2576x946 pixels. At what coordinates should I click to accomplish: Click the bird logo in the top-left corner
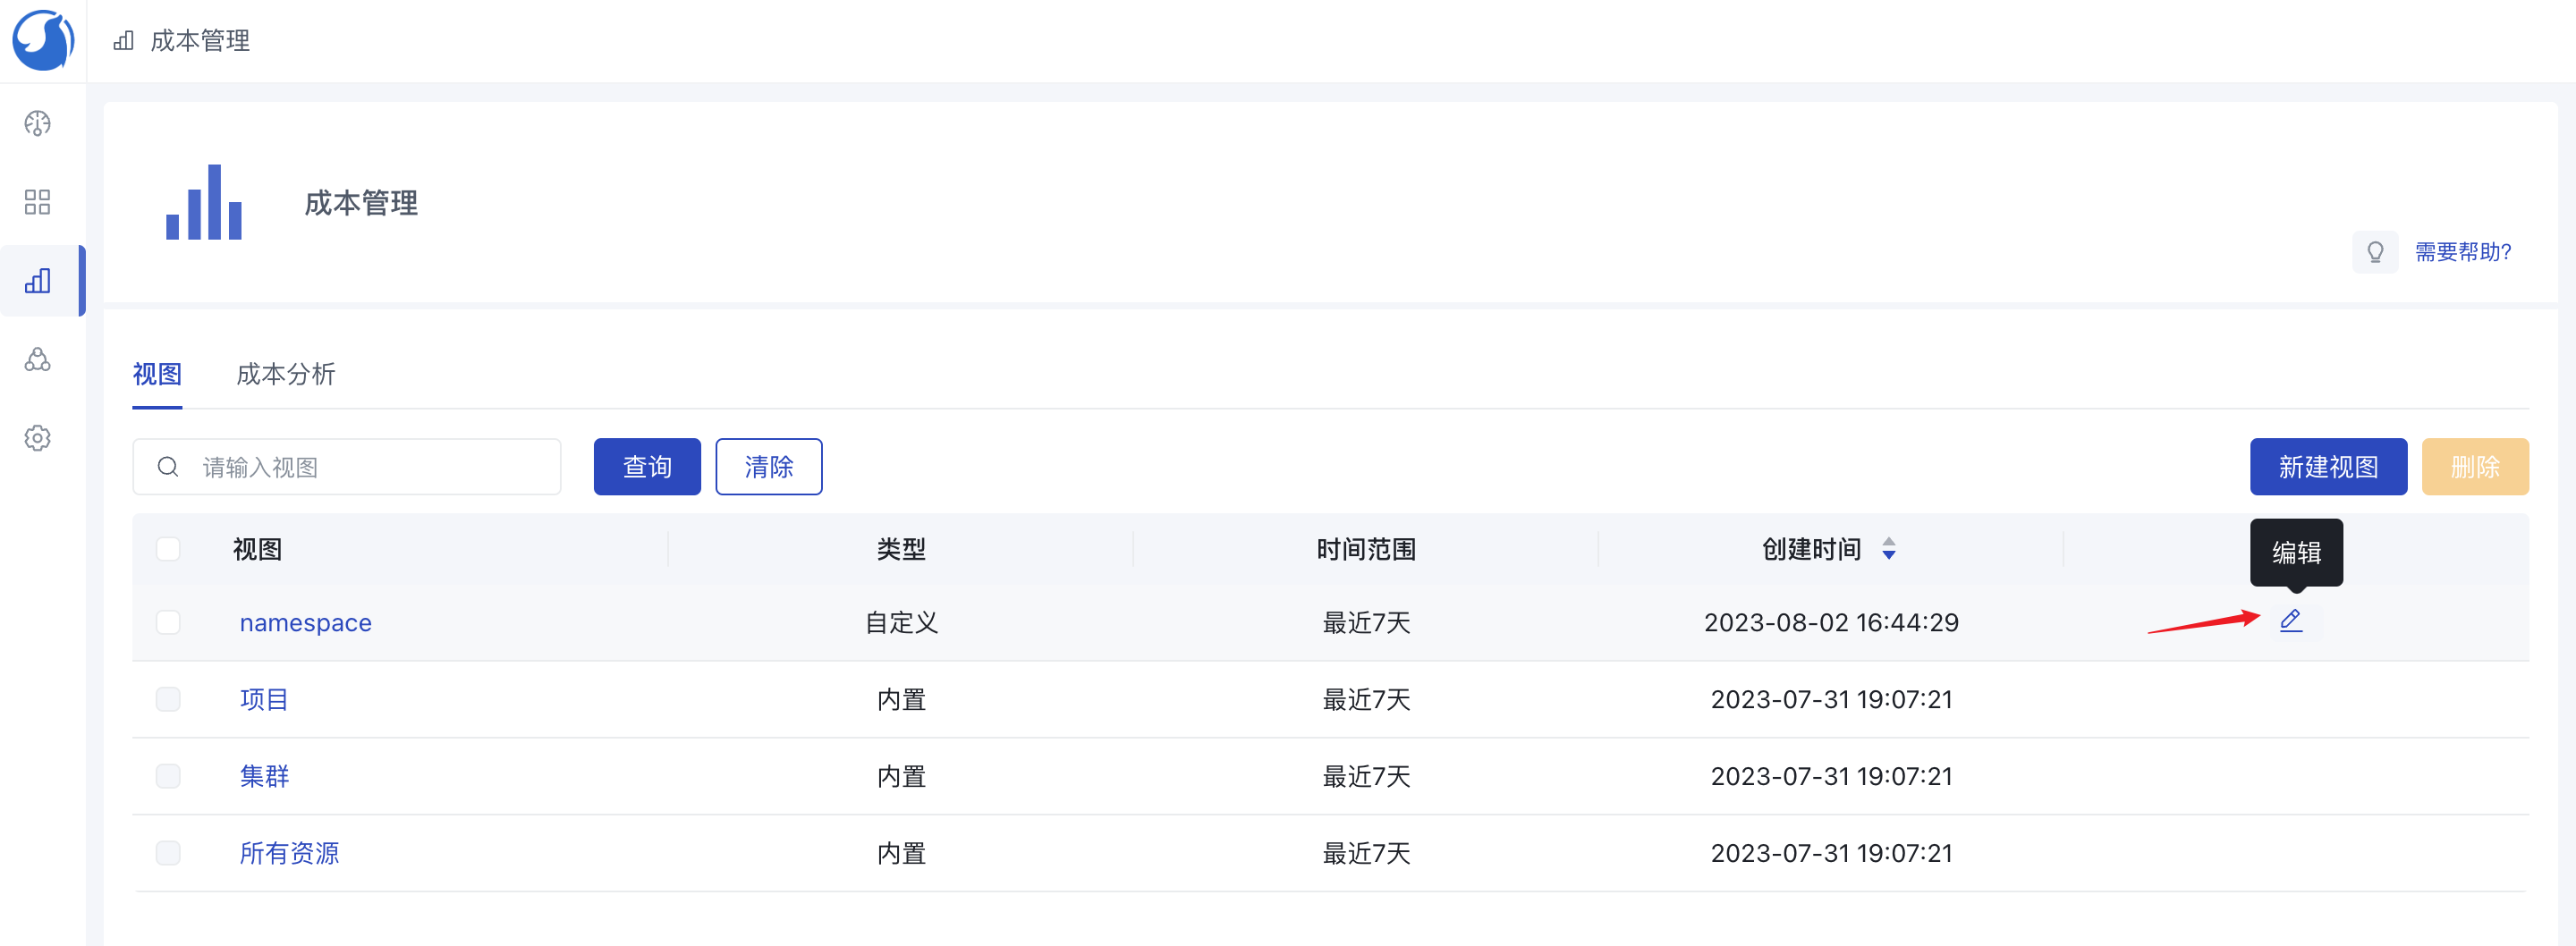point(43,40)
